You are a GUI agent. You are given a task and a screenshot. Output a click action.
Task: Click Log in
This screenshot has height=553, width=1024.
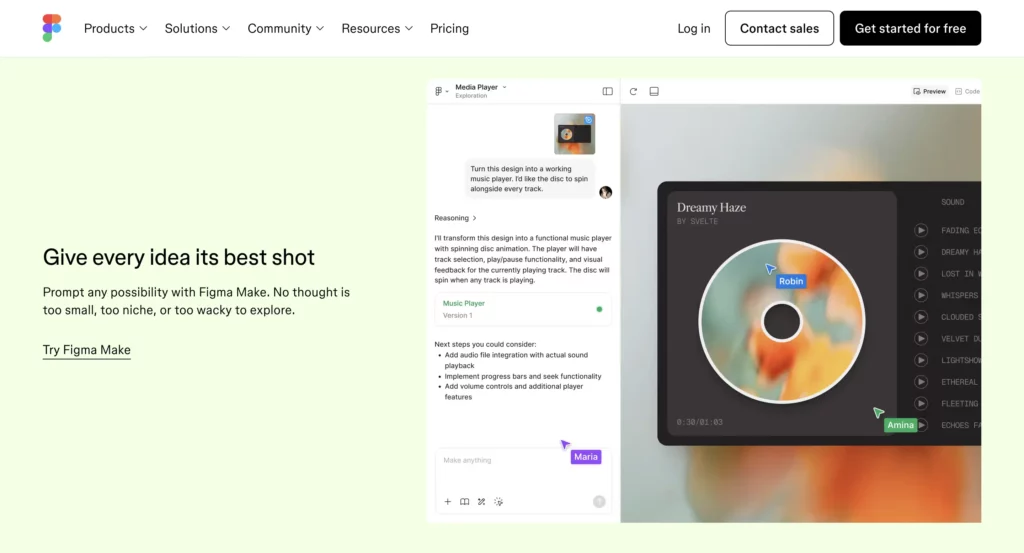click(x=694, y=28)
